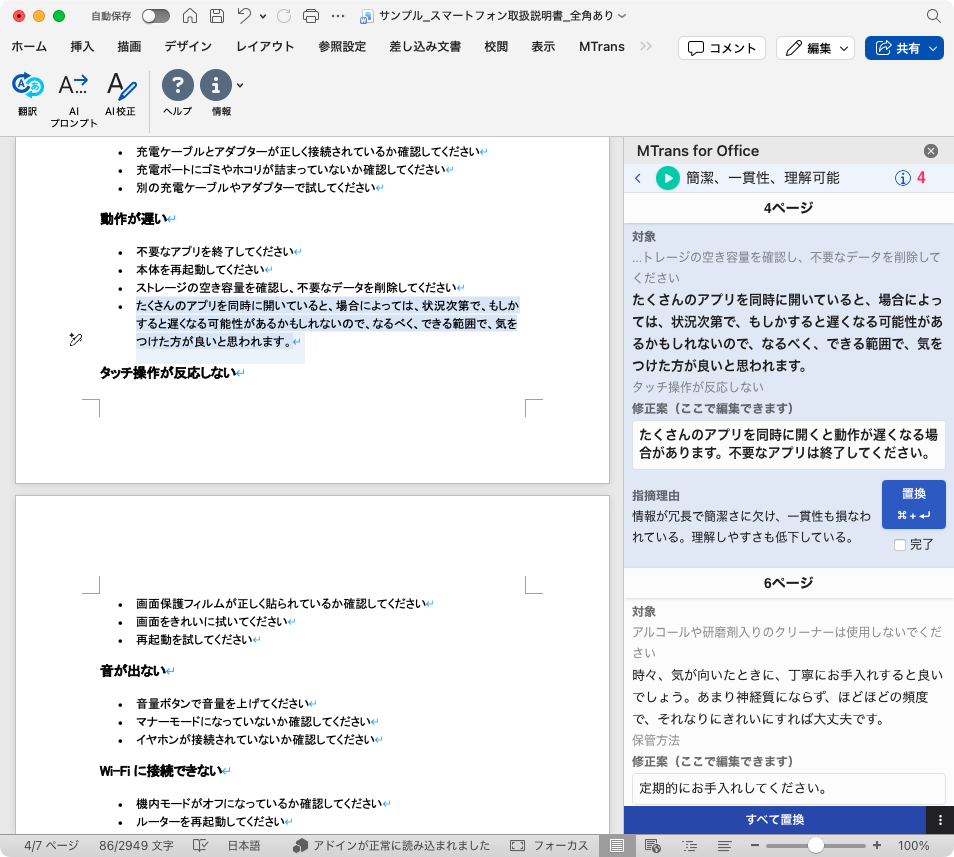Viewport: 954px width, 857px height.
Task: Adjust the zoom slider in the status bar
Action: tap(817, 843)
